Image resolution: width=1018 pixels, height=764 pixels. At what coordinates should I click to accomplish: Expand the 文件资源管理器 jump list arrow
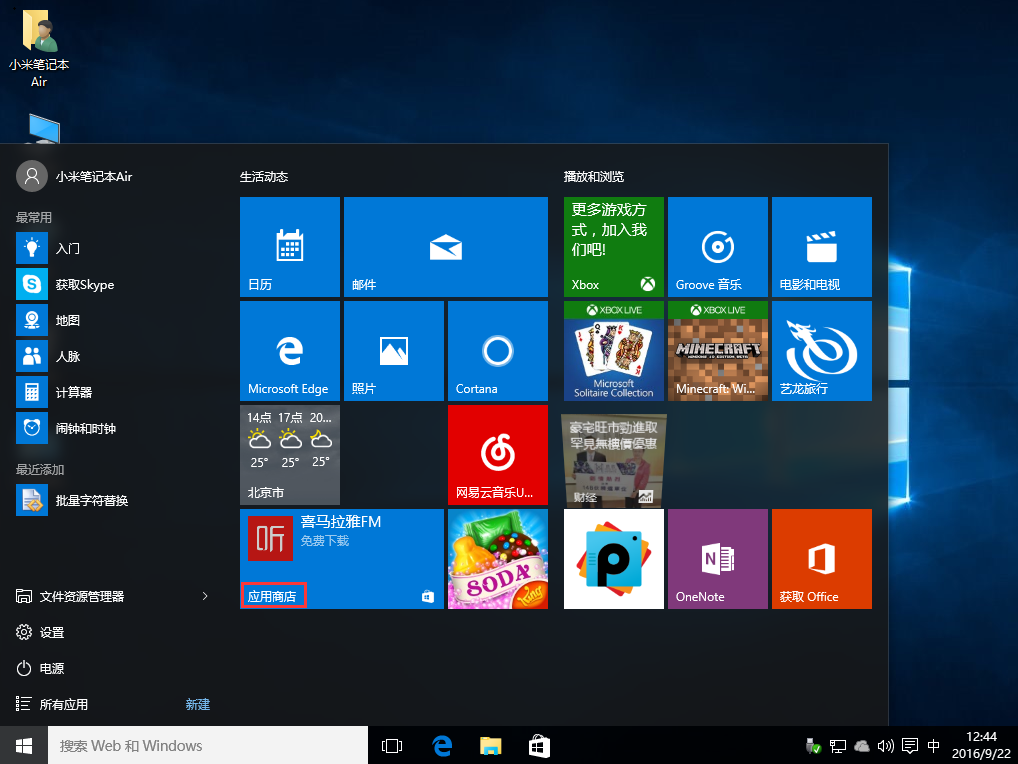click(205, 596)
